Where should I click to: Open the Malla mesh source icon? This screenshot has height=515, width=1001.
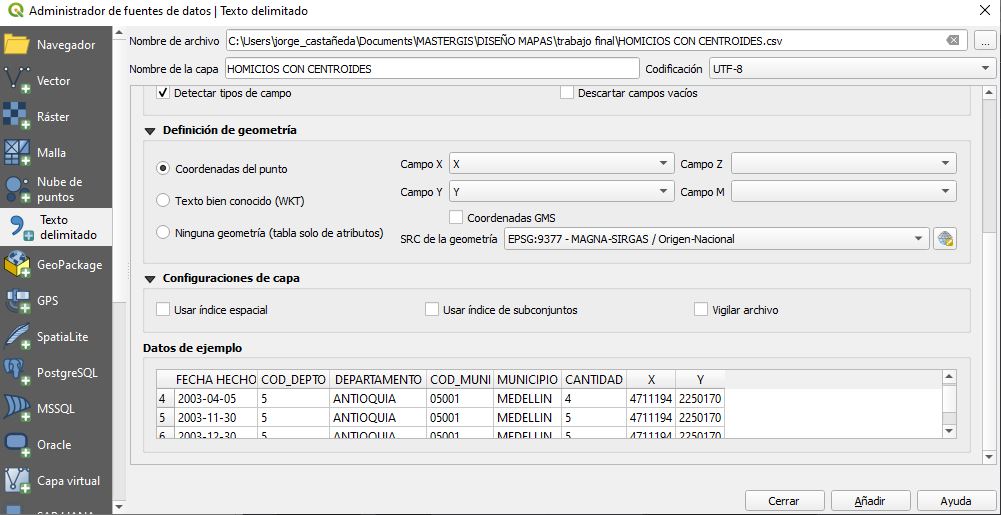click(x=17, y=153)
